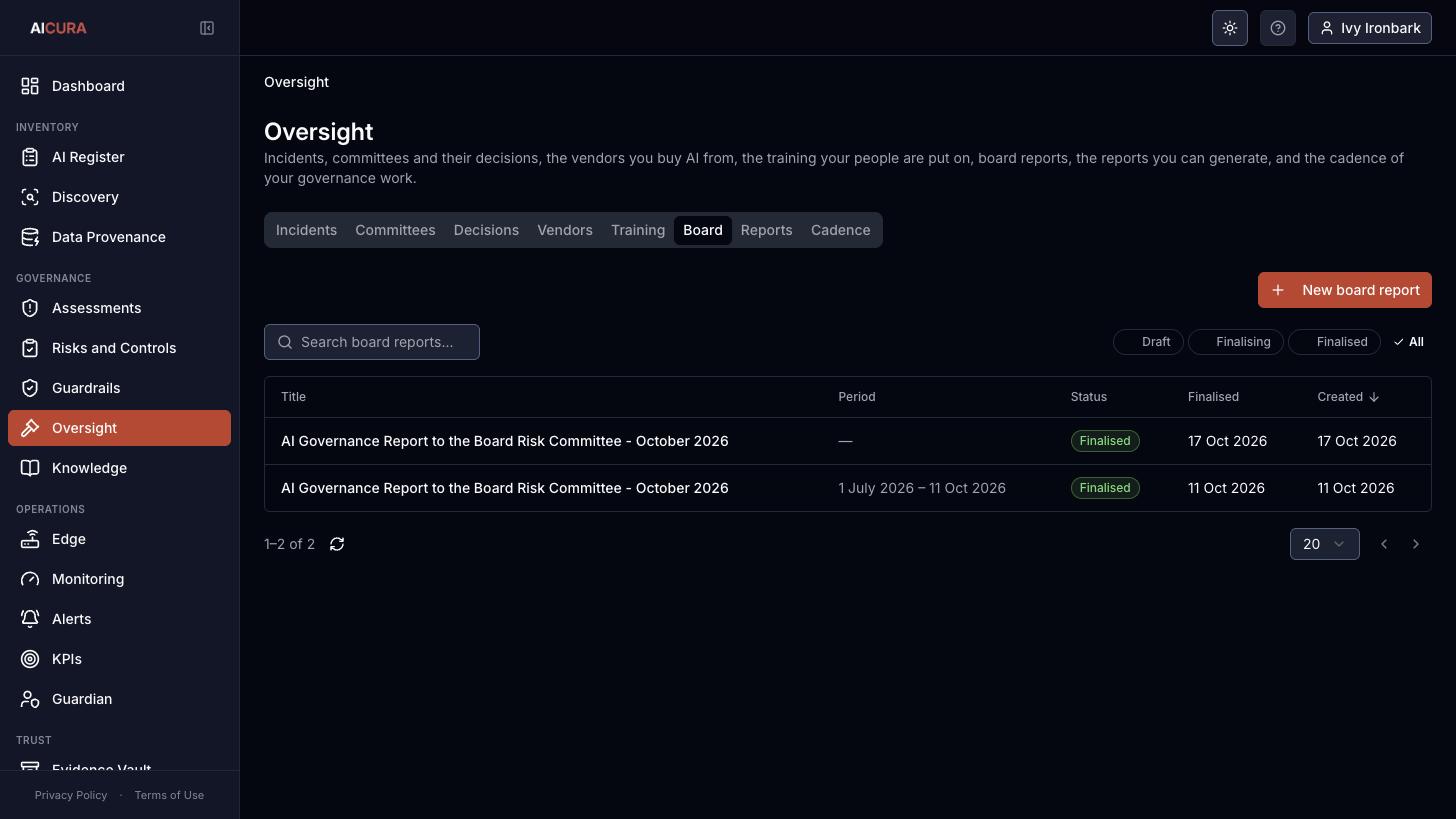Click the Edge router icon
The height and width of the screenshot is (819, 1456).
tap(30, 539)
